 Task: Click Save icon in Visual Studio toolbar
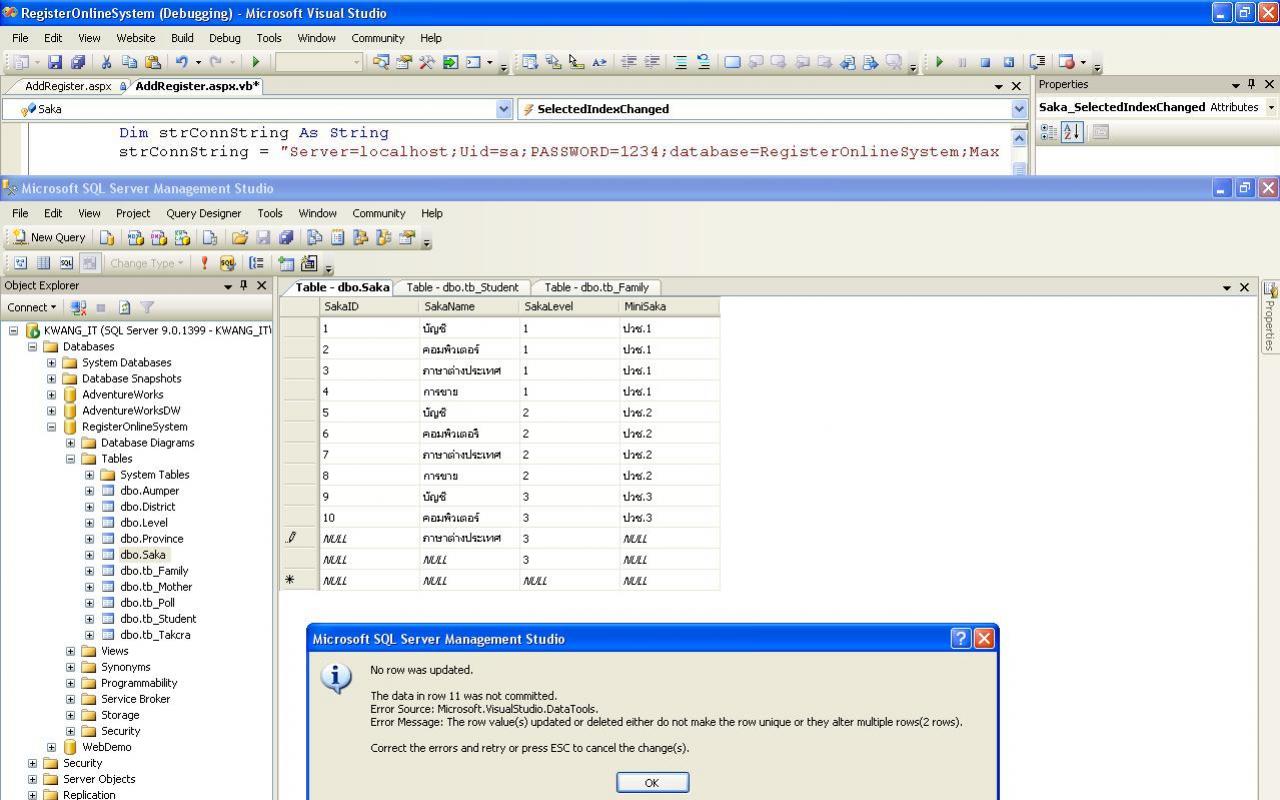pos(55,62)
